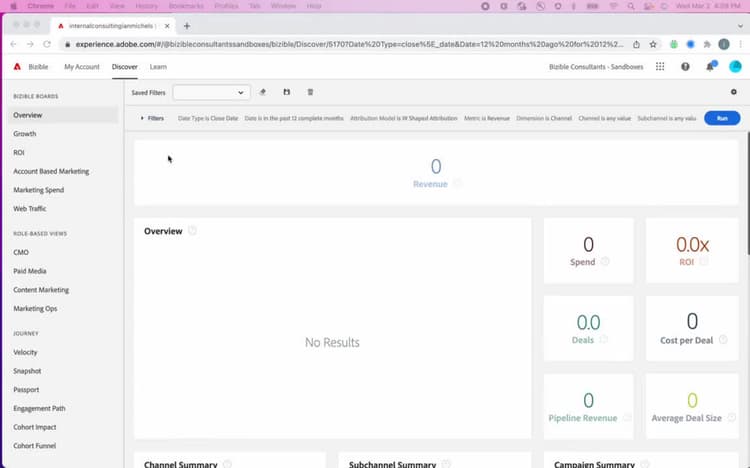Open the board settings gear icon

pos(734,92)
